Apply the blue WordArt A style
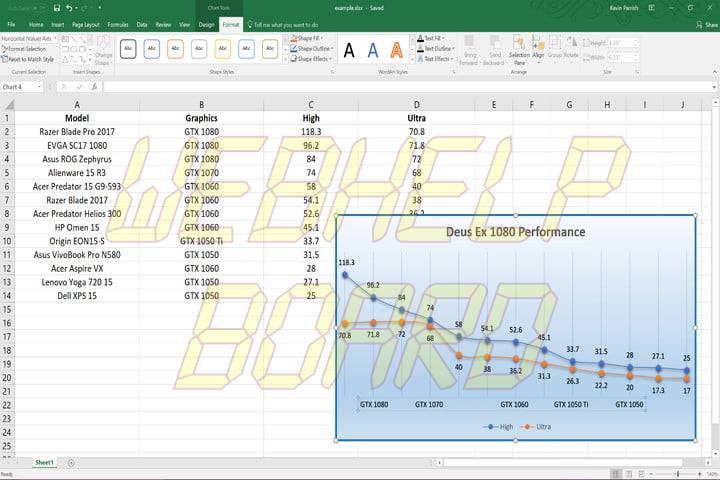 pos(373,50)
